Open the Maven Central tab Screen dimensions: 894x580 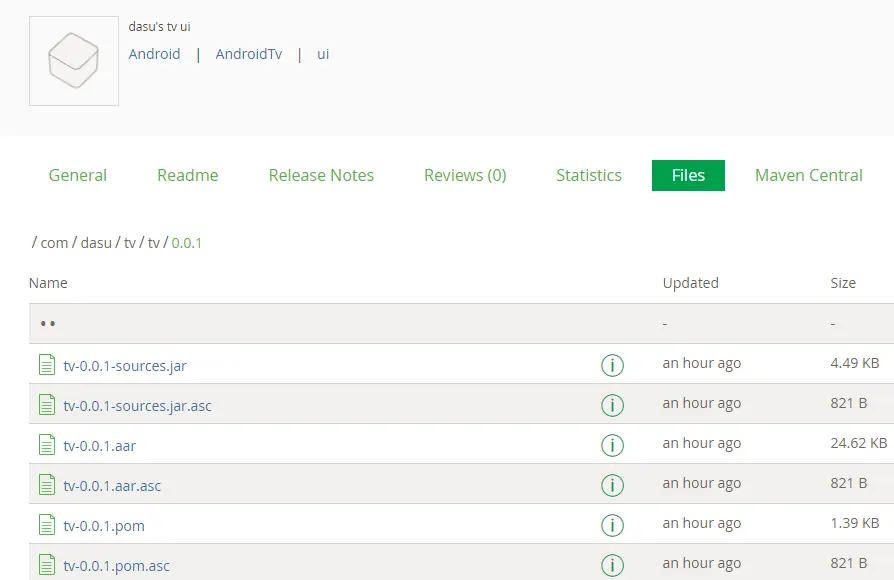pos(808,175)
